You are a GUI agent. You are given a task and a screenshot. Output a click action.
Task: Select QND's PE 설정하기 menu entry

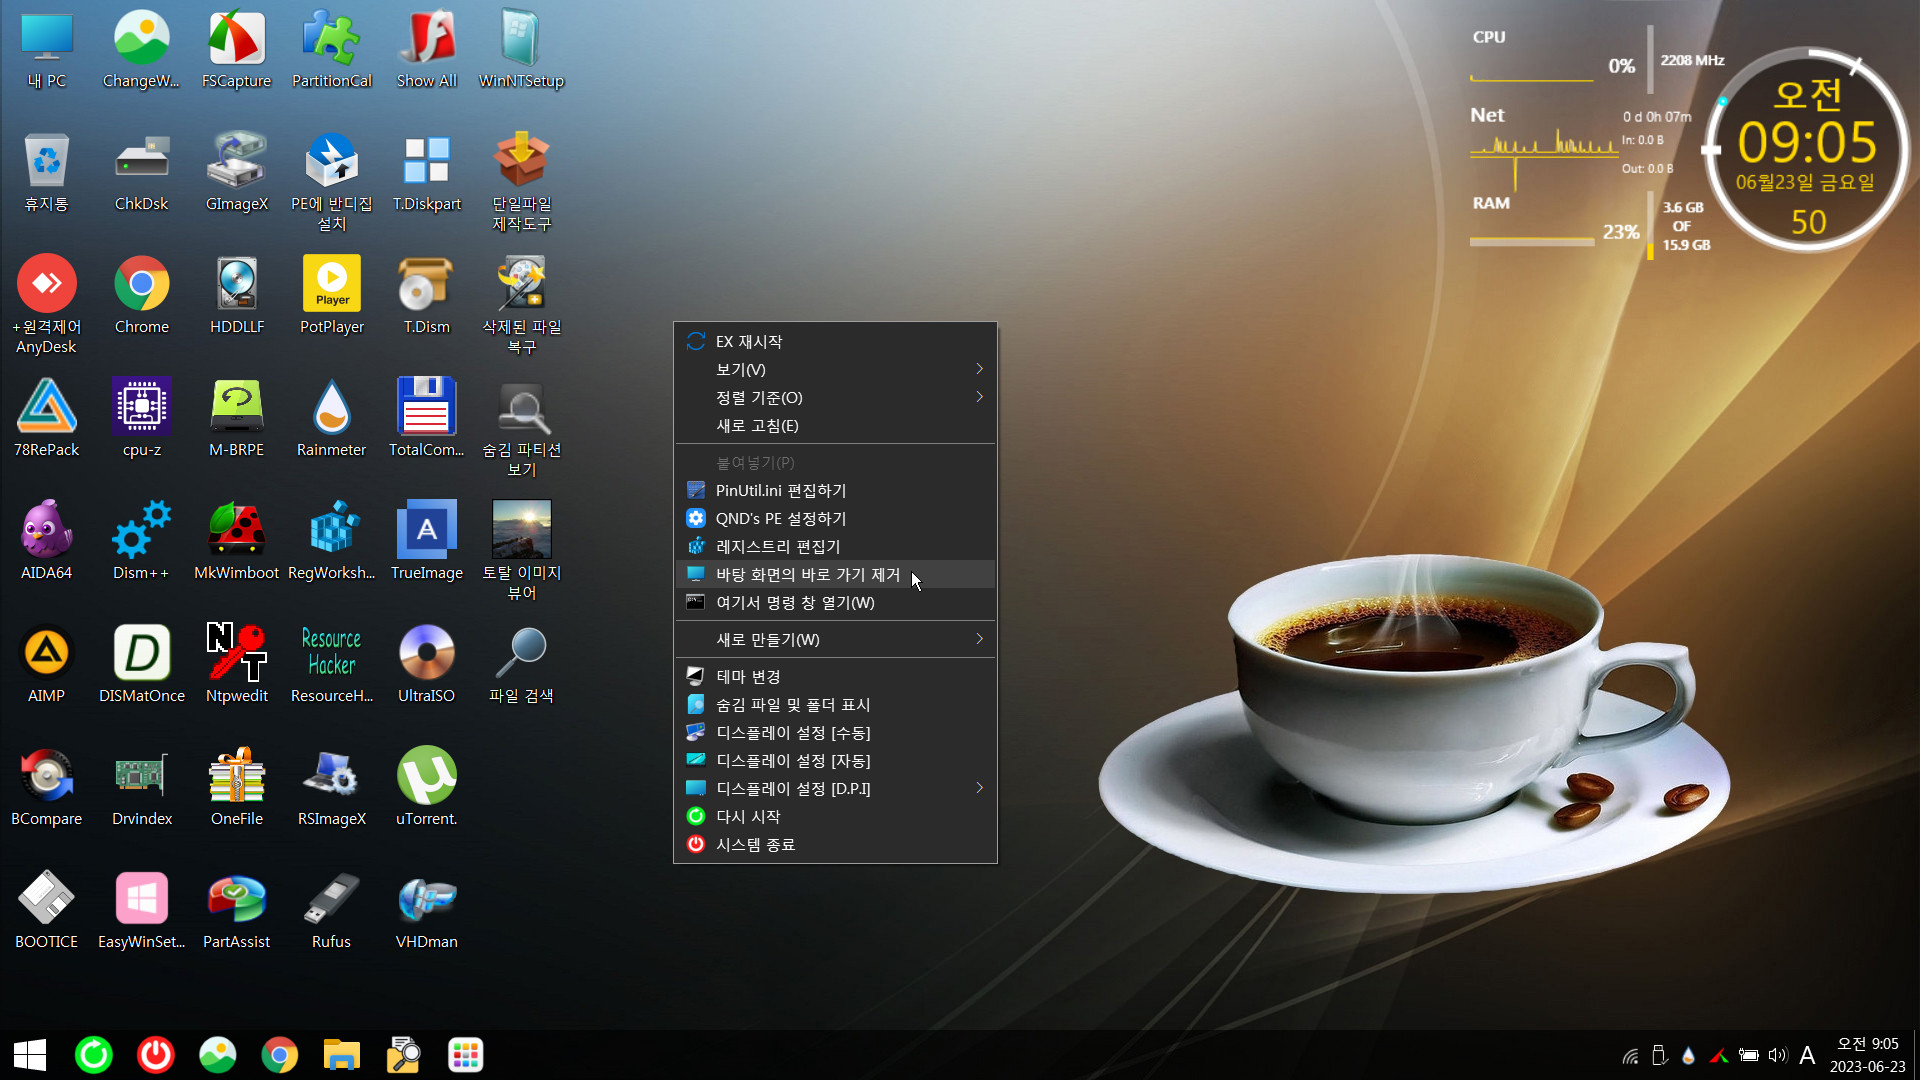pos(835,518)
